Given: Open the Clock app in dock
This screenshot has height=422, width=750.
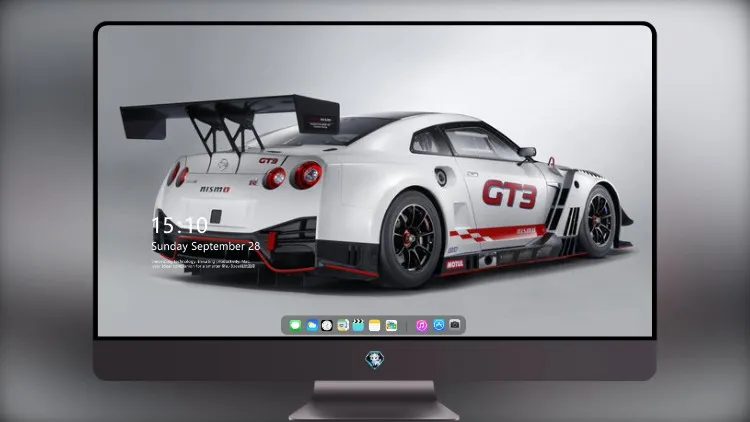Looking at the screenshot, I should click(327, 325).
